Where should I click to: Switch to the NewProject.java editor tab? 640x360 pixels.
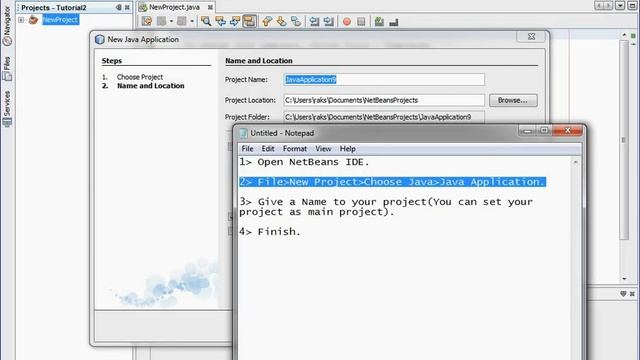(174, 7)
